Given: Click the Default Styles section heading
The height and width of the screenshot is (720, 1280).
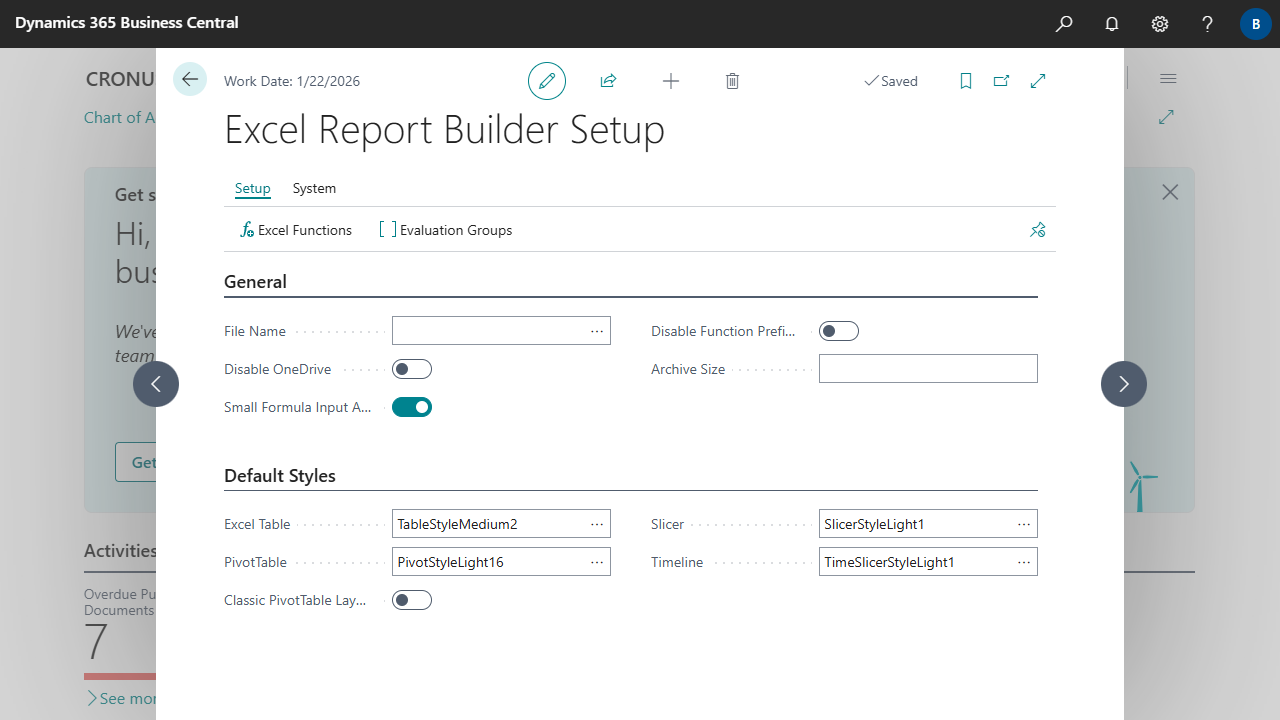Looking at the screenshot, I should 280,476.
